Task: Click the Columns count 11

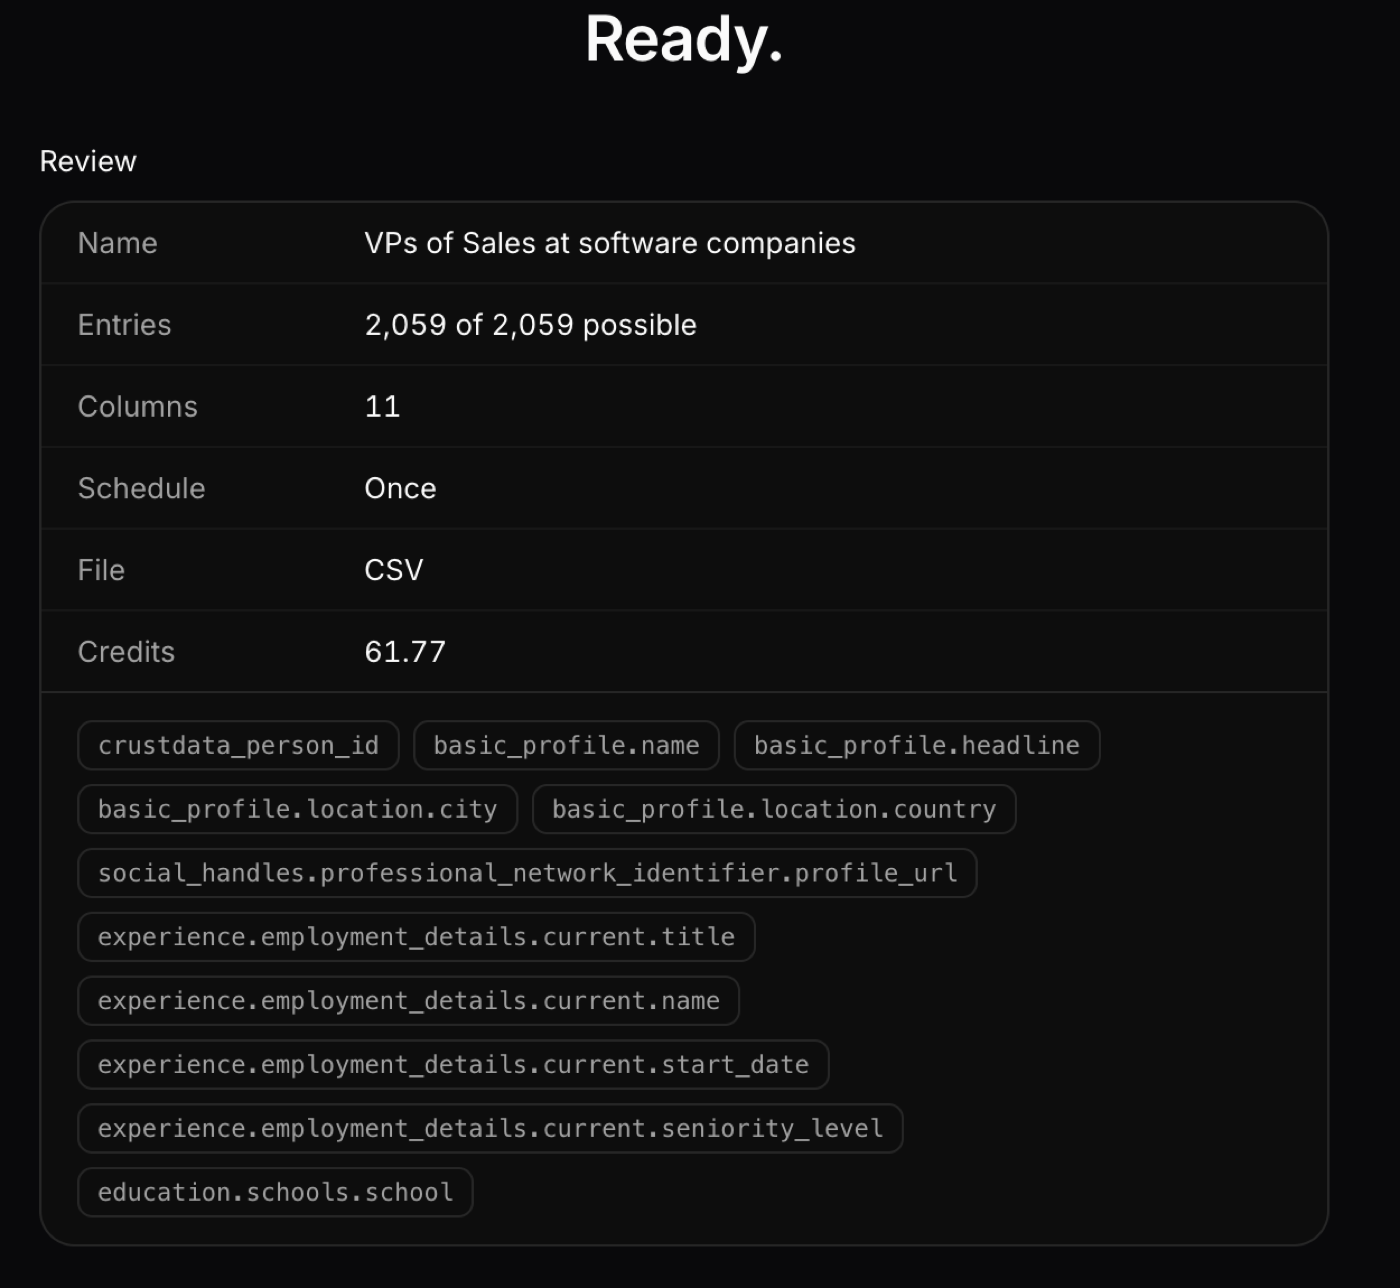Action: [382, 407]
